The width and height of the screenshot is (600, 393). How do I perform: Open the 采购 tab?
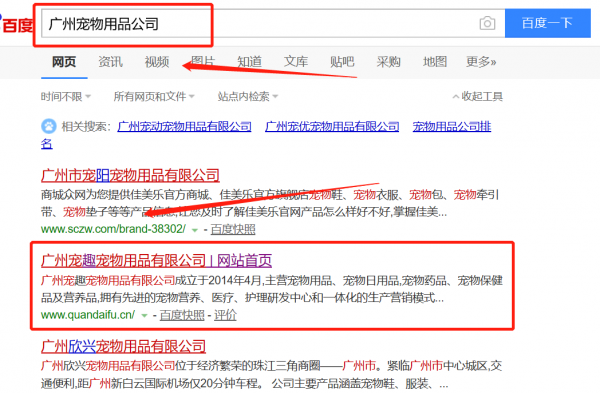tap(388, 62)
